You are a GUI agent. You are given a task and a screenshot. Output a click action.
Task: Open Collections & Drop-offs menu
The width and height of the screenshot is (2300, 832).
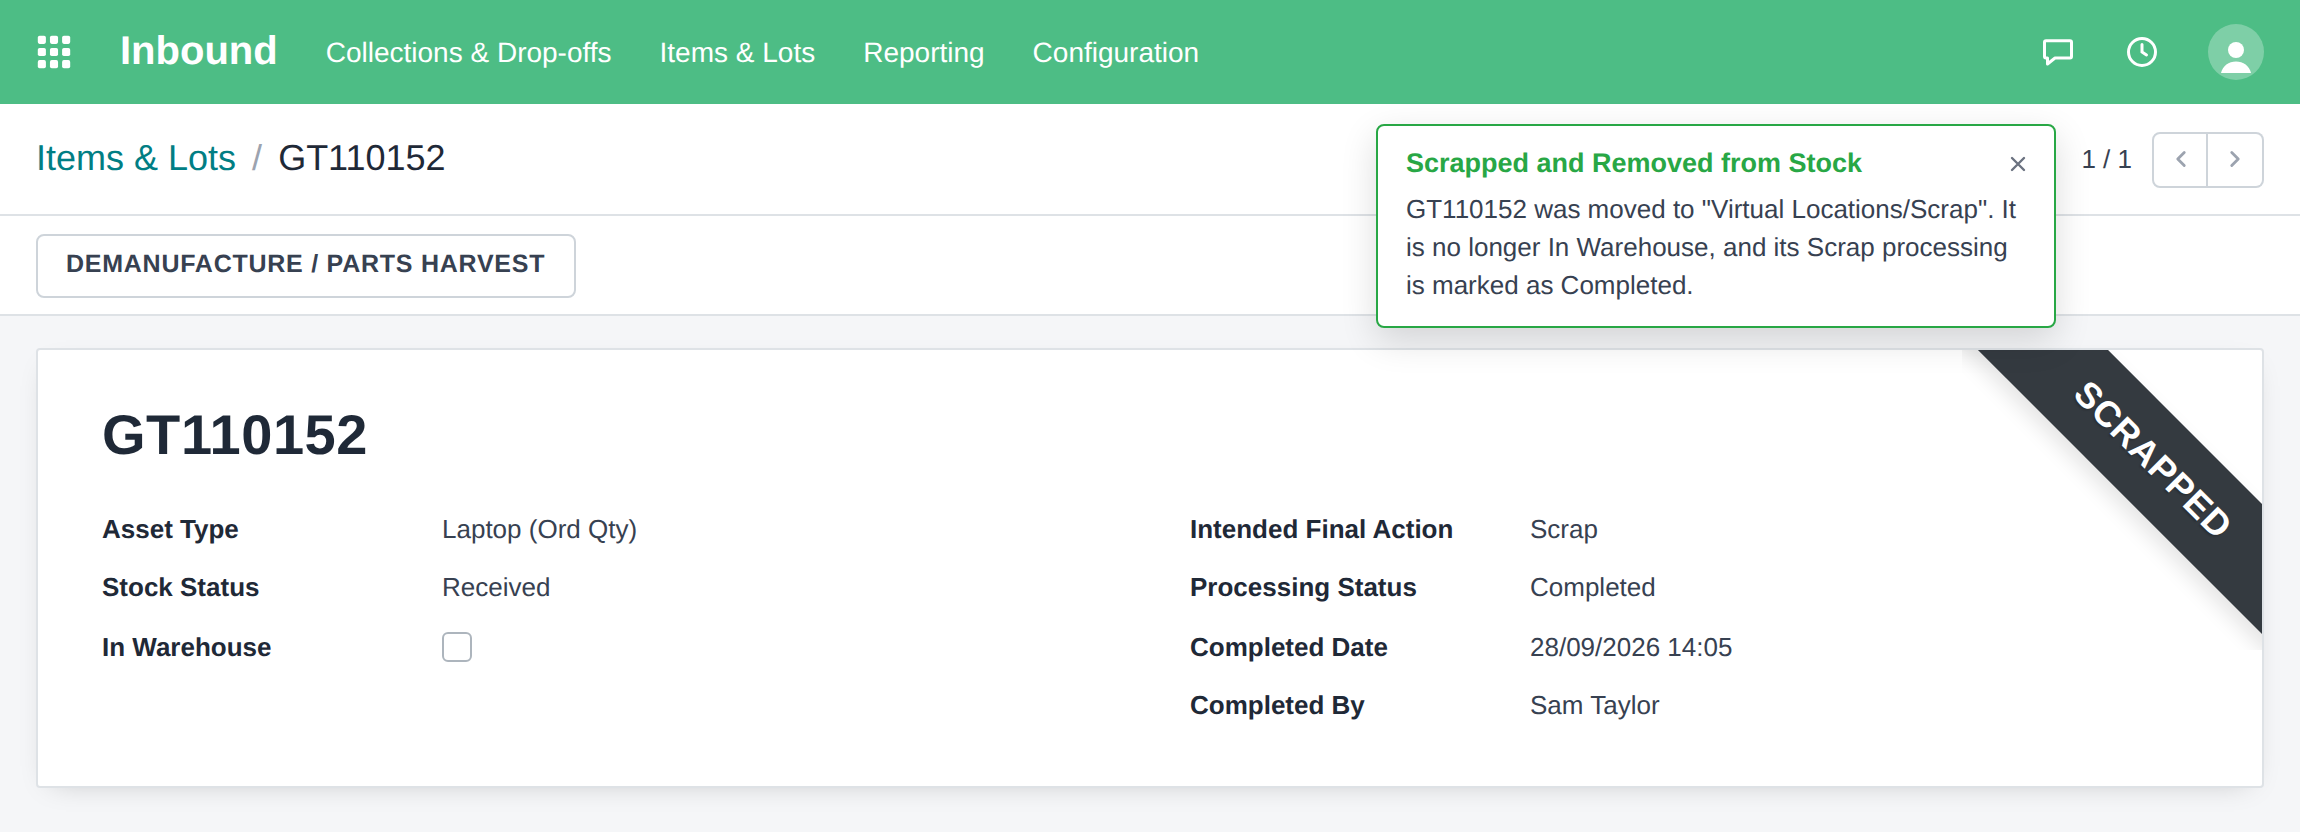pyautogui.click(x=468, y=52)
